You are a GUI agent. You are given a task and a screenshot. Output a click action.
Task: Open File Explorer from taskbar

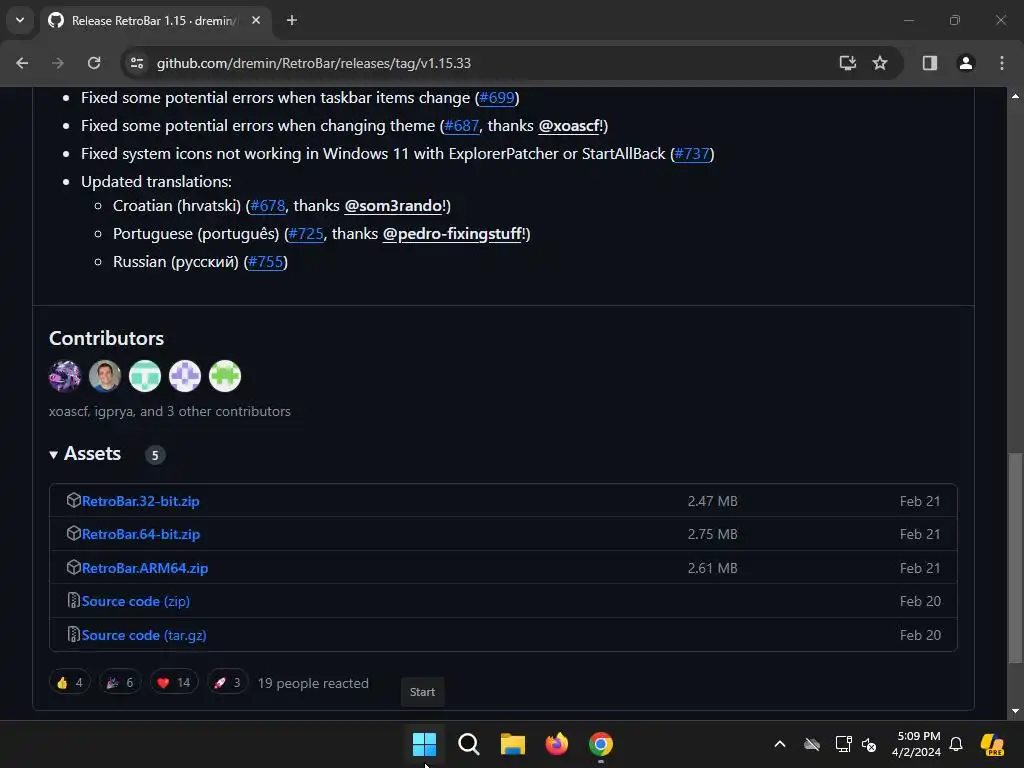click(x=513, y=744)
